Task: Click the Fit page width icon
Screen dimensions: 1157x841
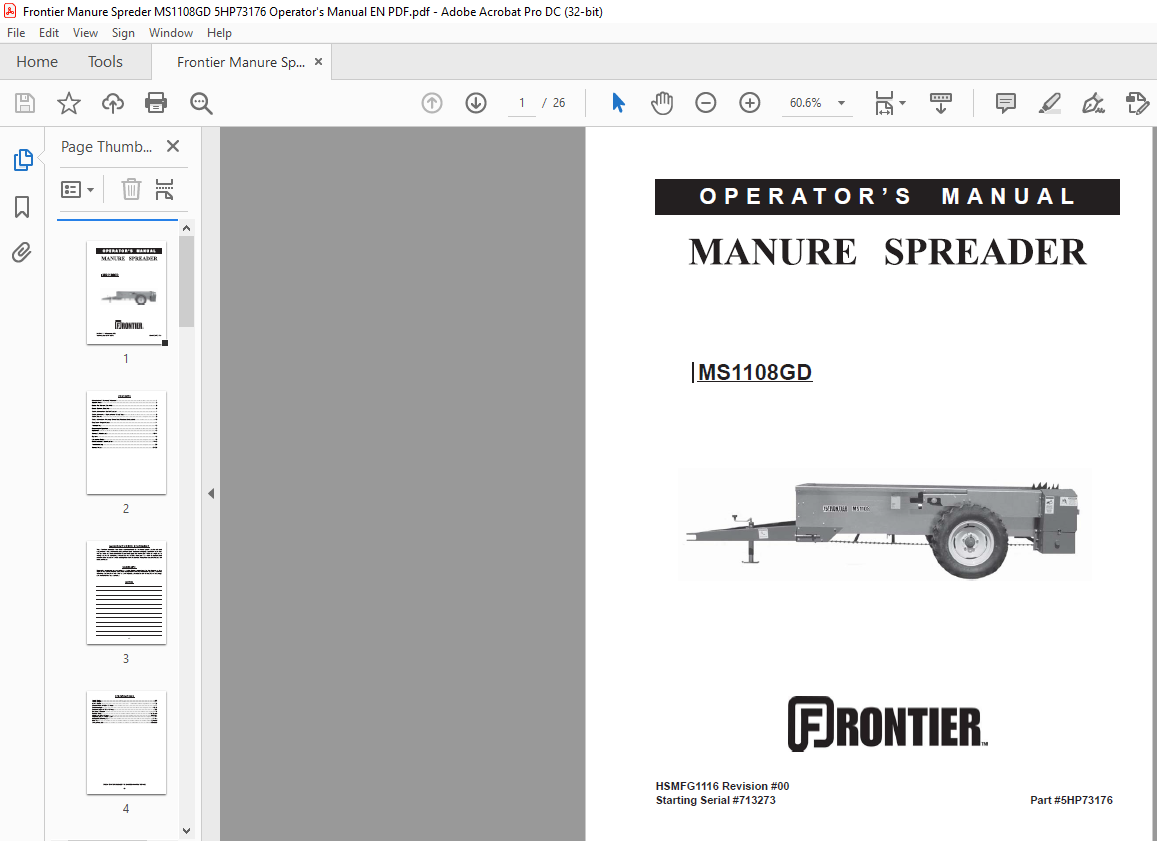Action: point(884,103)
